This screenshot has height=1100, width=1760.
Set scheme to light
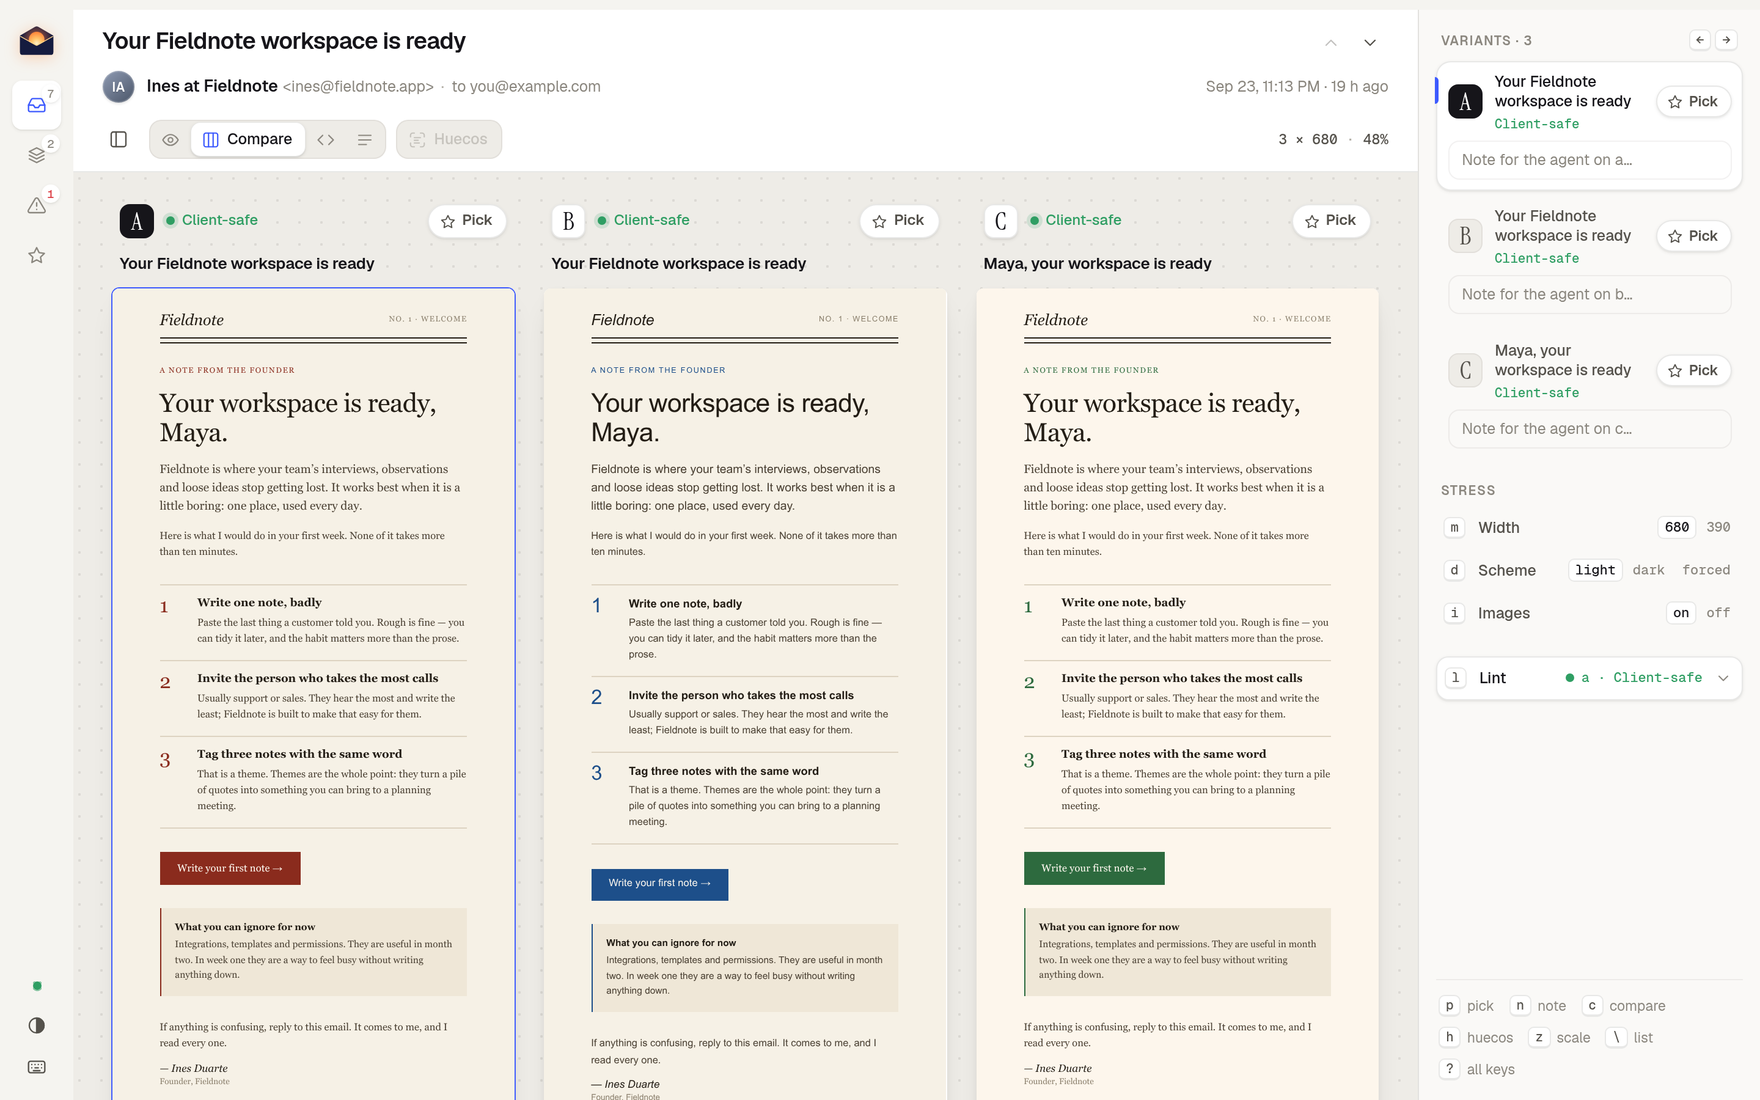tap(1595, 570)
